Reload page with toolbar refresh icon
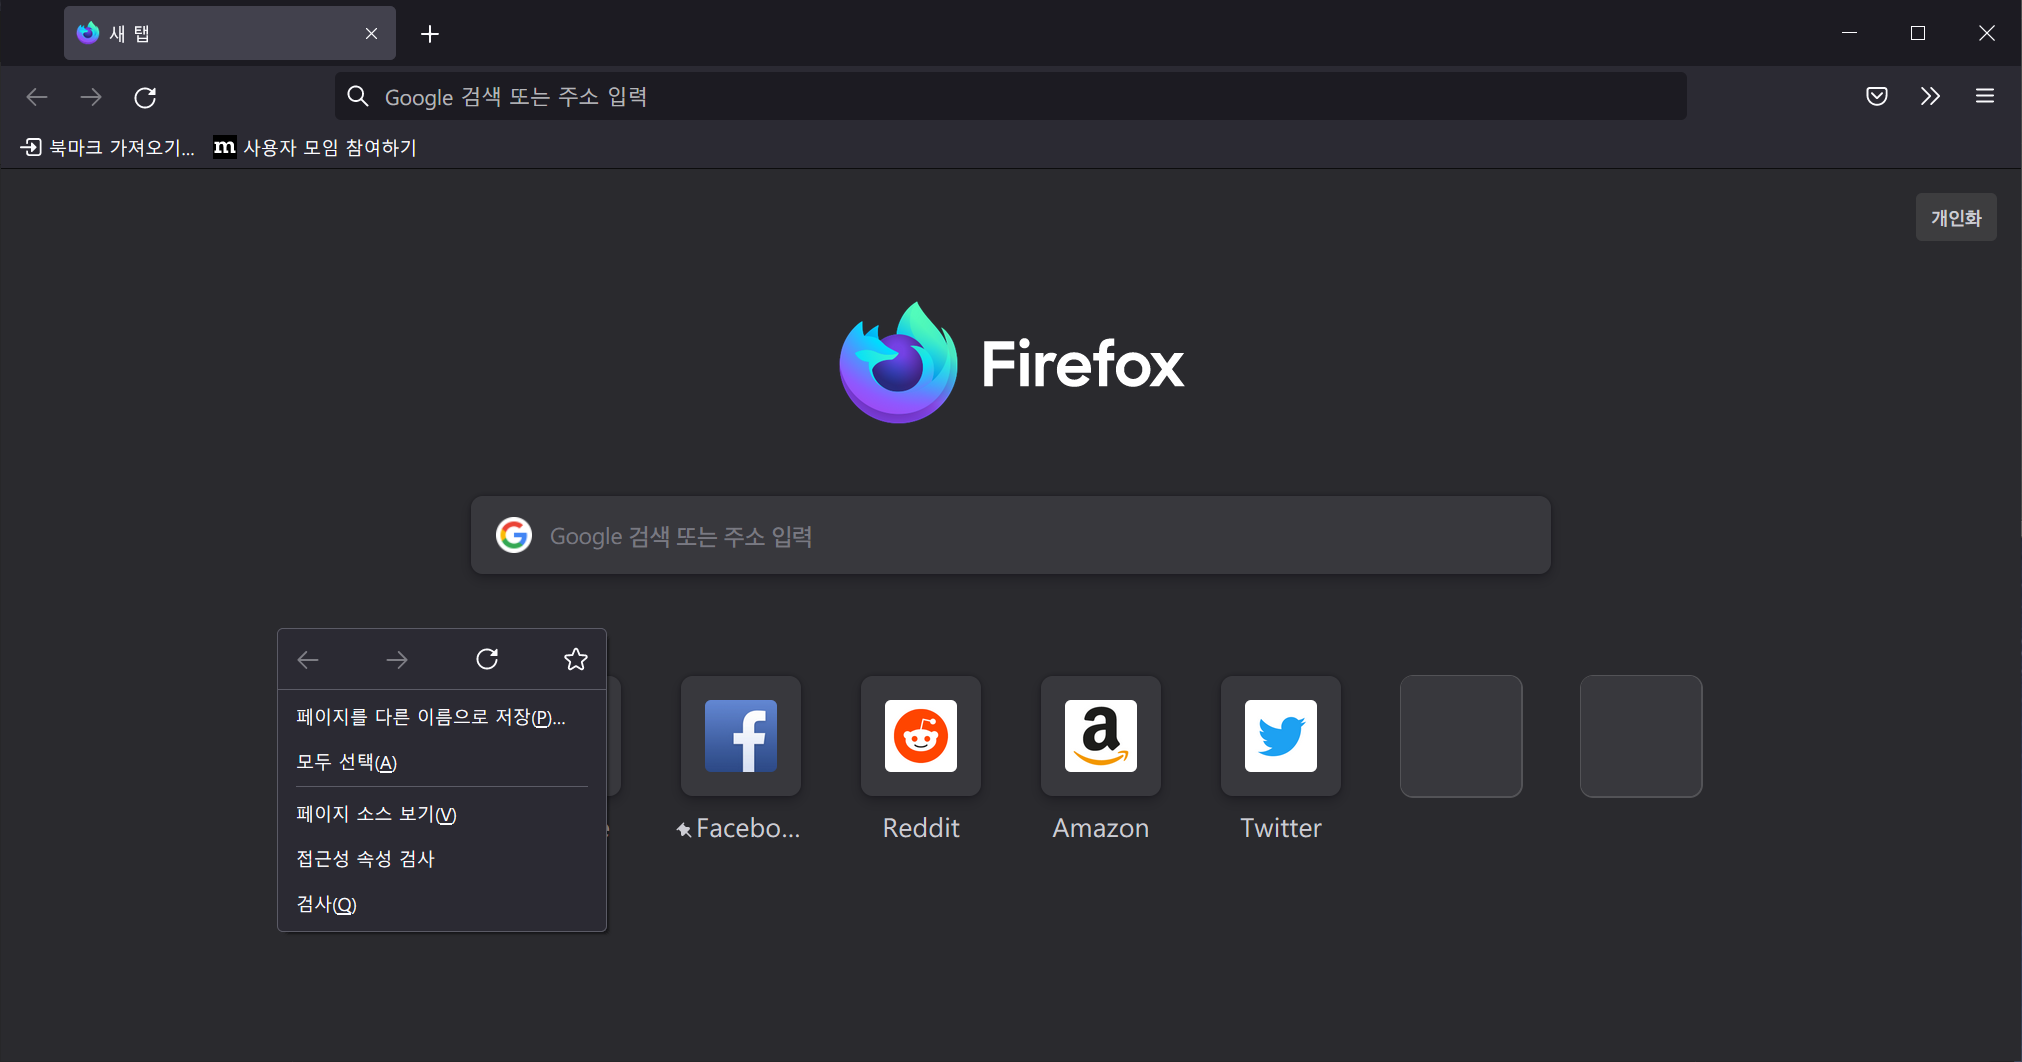2022x1062 pixels. (x=145, y=97)
